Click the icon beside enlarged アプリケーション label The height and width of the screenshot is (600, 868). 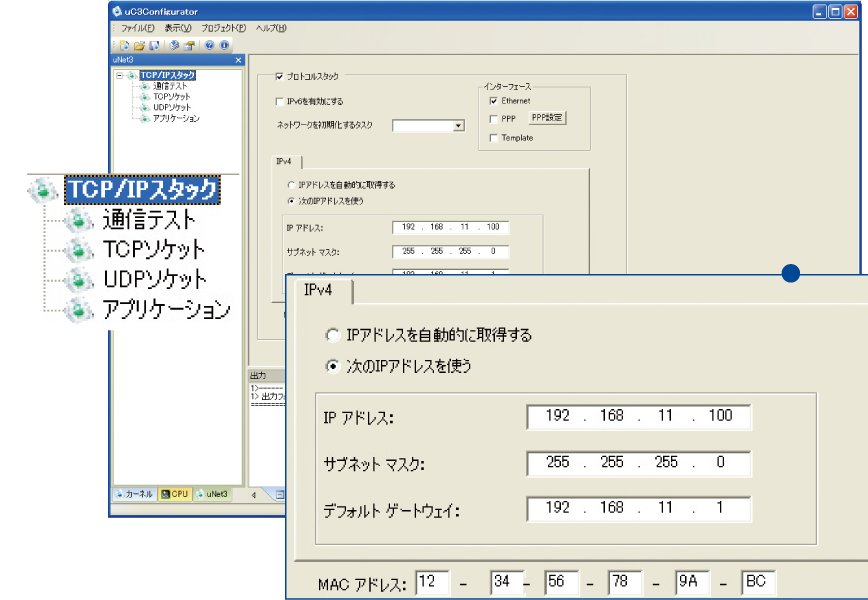point(78,309)
